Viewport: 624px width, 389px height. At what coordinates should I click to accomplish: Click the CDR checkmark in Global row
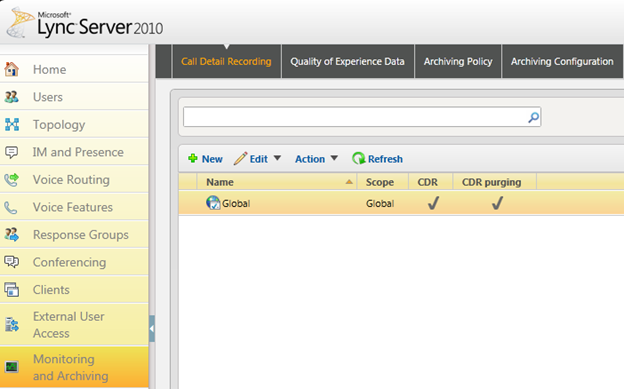[x=433, y=203]
